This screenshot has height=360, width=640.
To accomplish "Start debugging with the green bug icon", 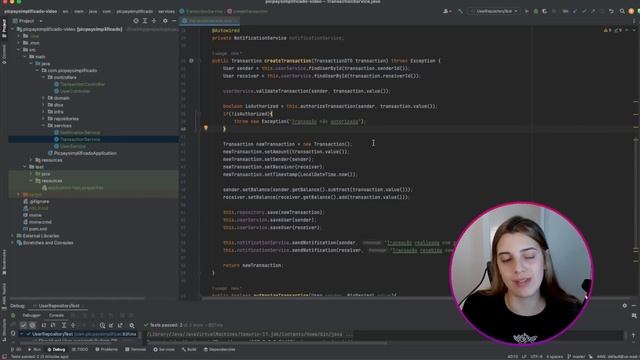I will point(536,11).
